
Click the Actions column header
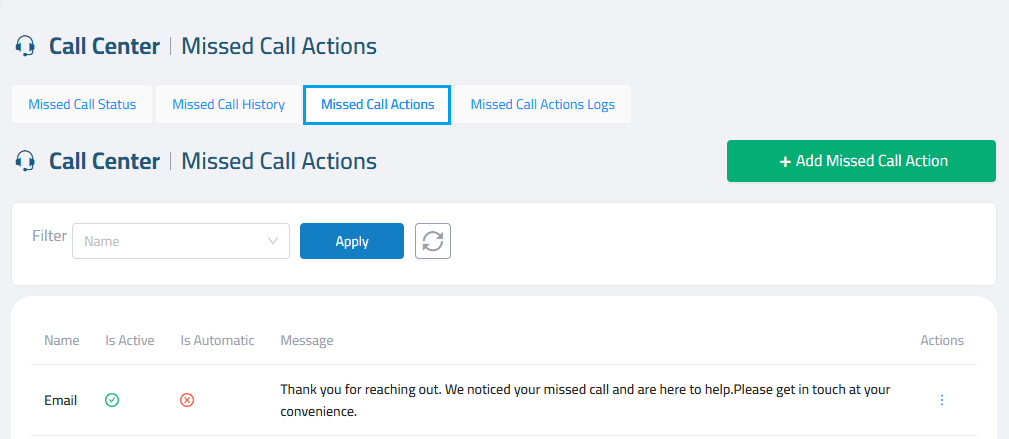pos(941,341)
